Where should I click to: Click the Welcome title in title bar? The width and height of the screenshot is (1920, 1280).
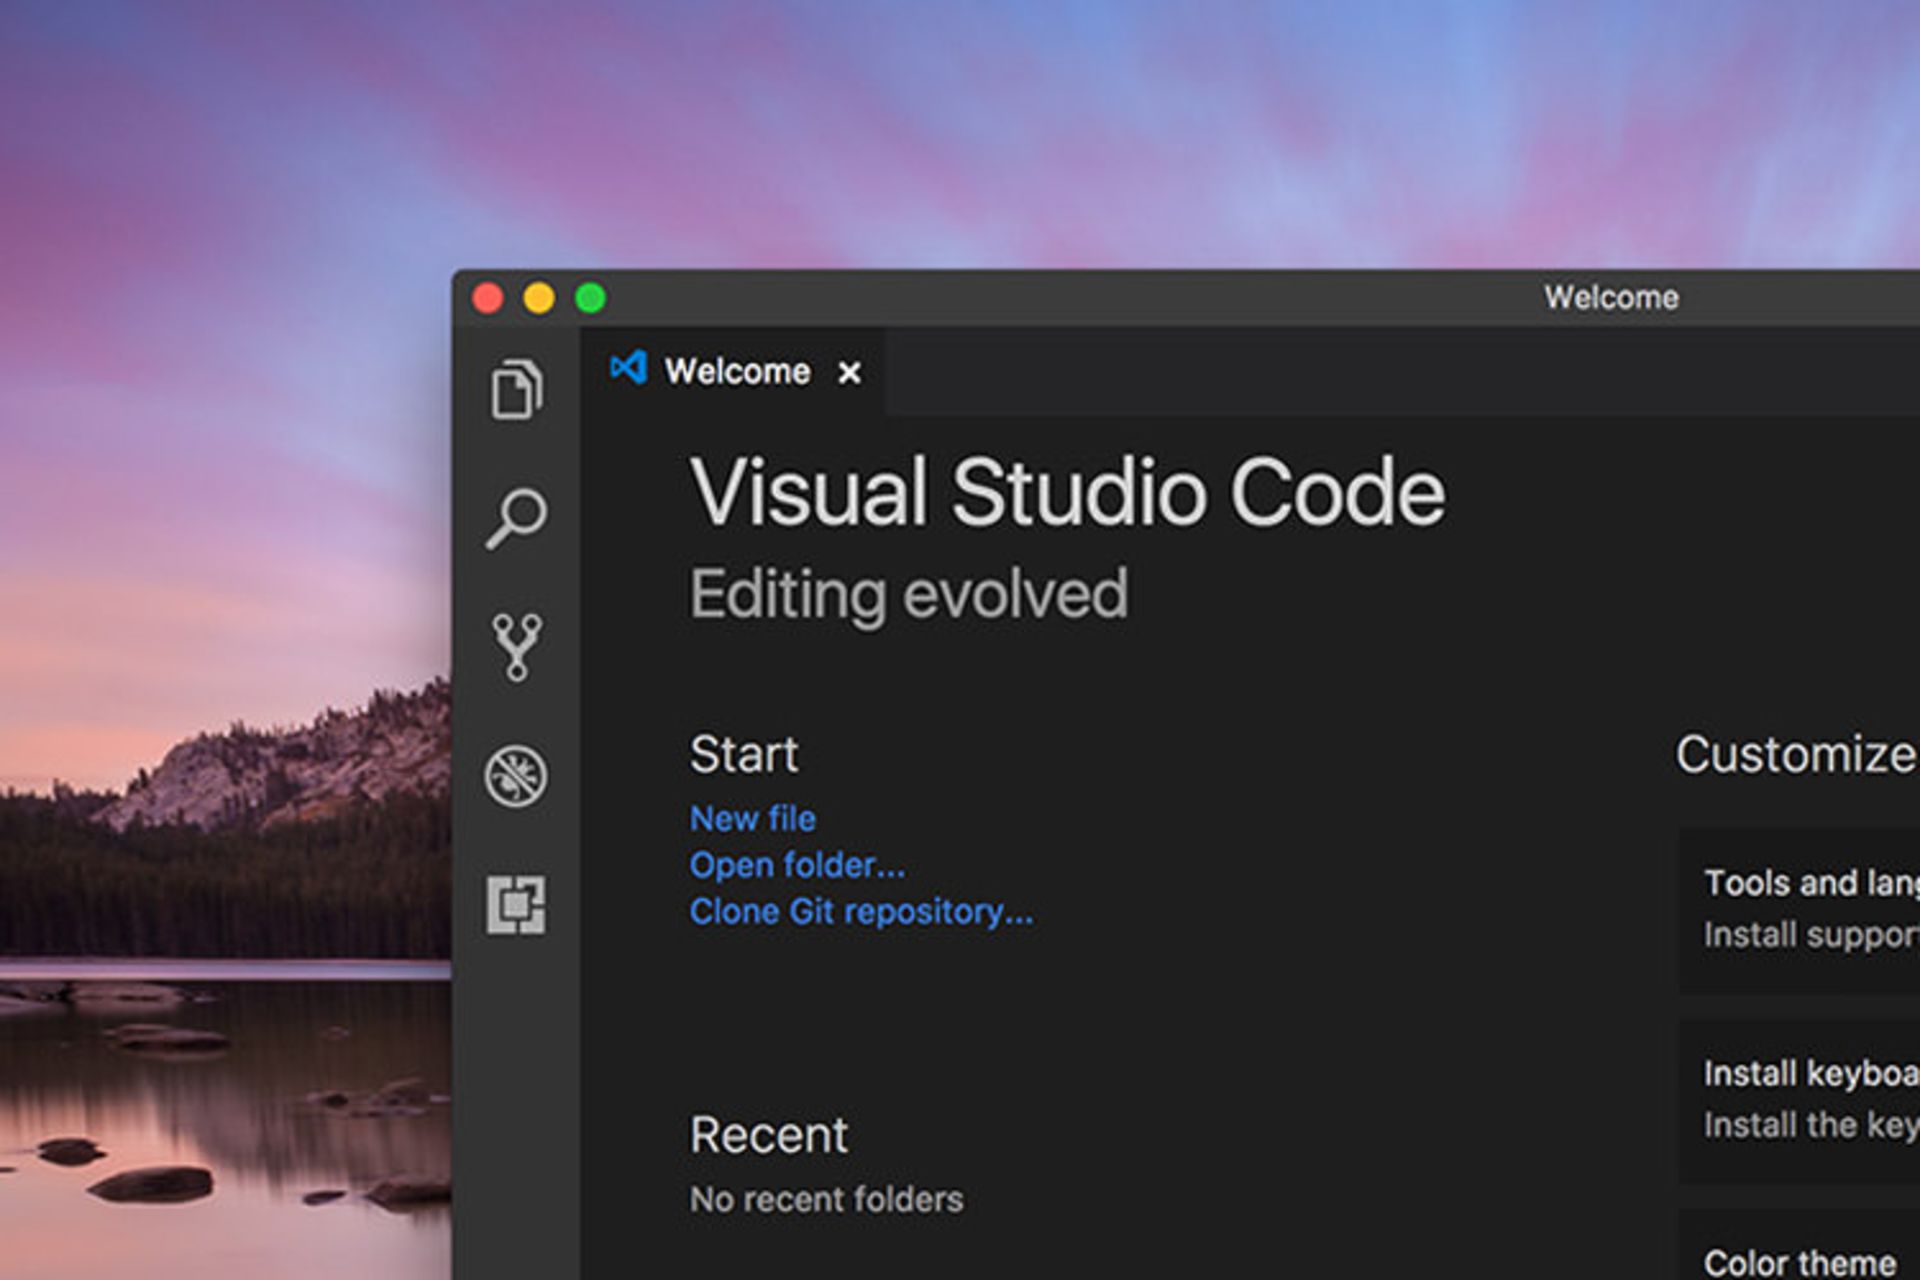click(1611, 298)
